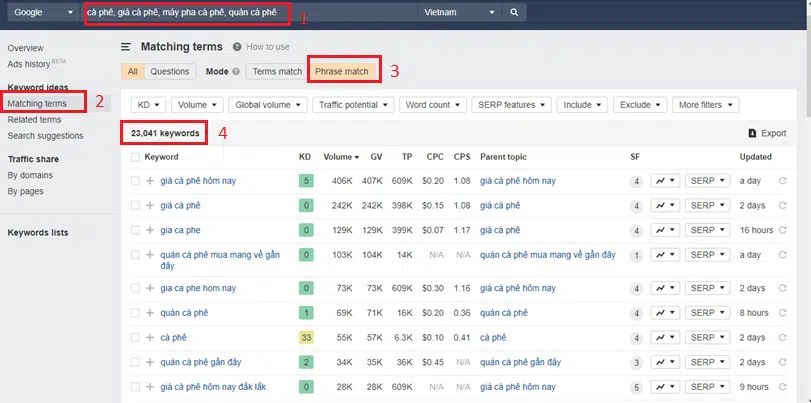The width and height of the screenshot is (811, 403).
Task: Click plus icon for 'quán cà phê mua mang về gần đây'
Action: point(150,255)
